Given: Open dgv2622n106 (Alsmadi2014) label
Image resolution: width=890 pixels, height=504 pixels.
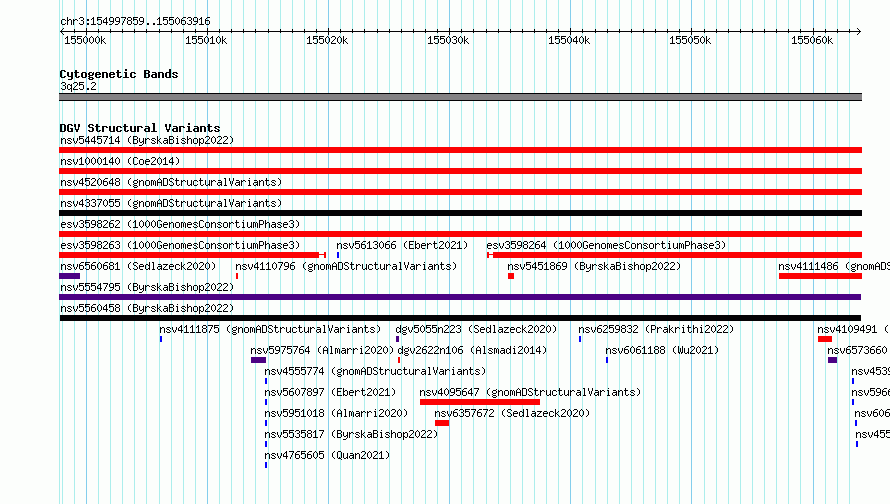Looking at the screenshot, I should tap(472, 350).
